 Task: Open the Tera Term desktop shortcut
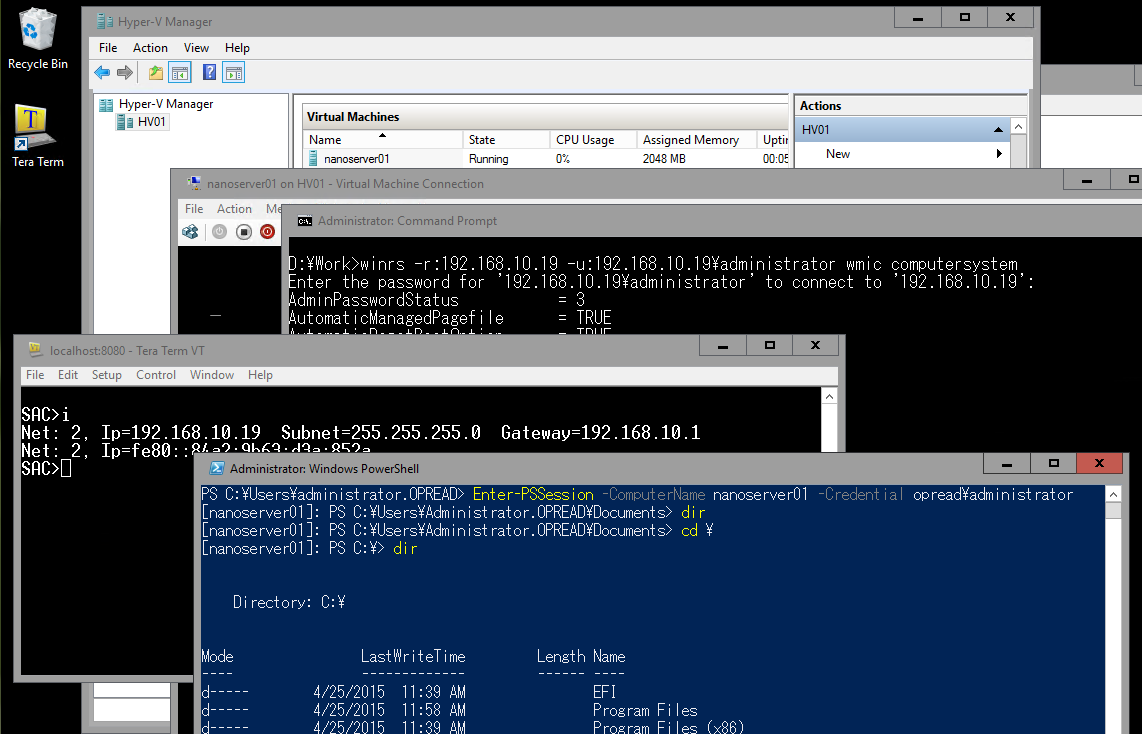(x=37, y=136)
